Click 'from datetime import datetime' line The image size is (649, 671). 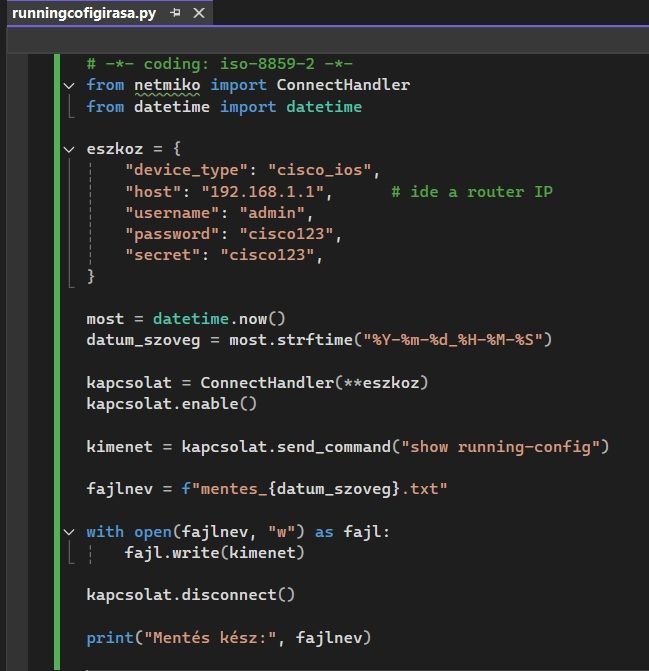click(x=224, y=107)
